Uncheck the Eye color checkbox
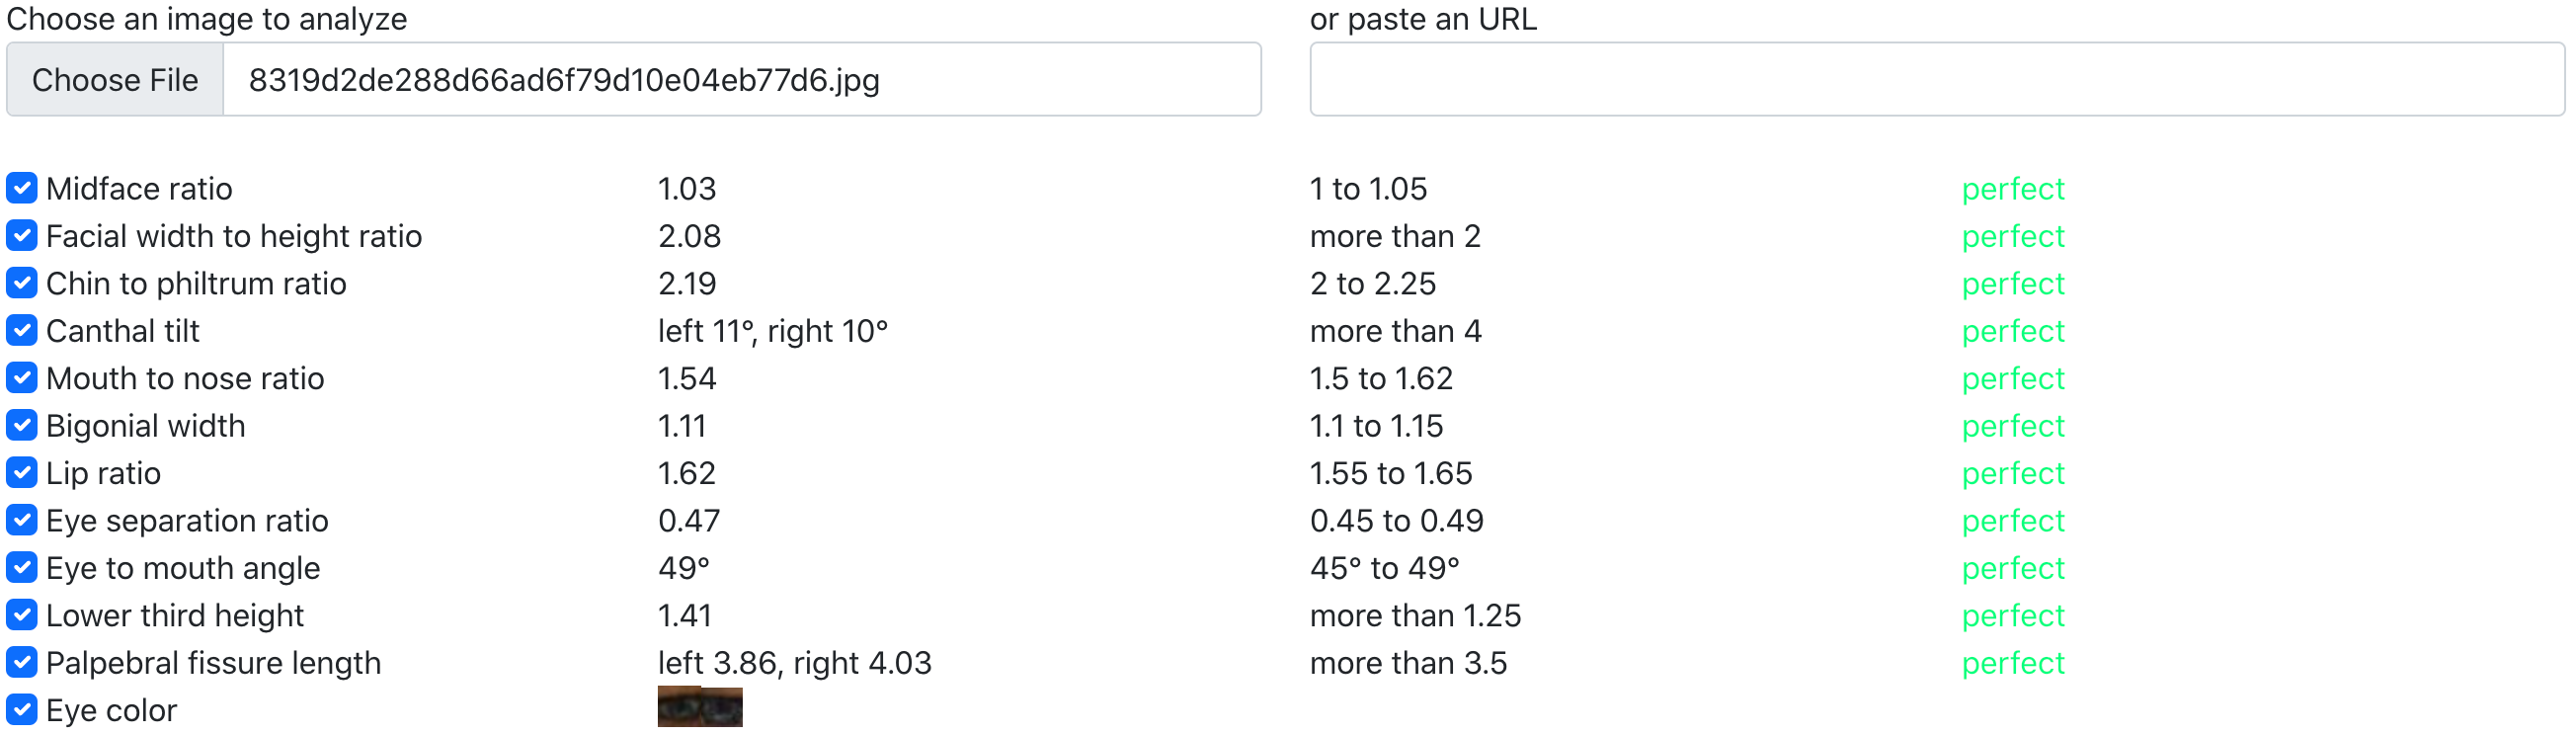The height and width of the screenshot is (735, 2576). [22, 710]
